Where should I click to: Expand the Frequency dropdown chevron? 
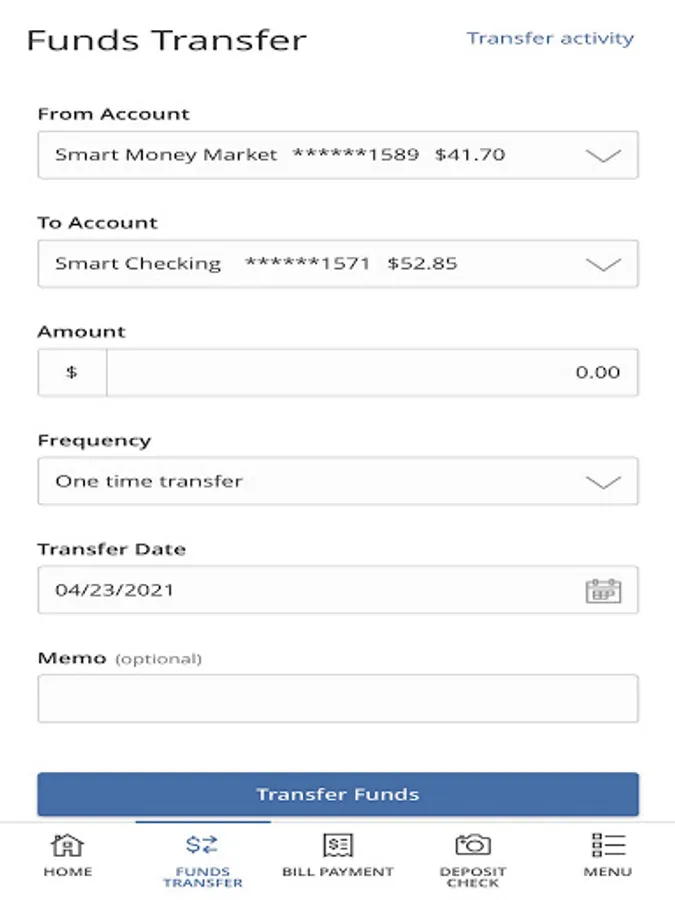(x=603, y=482)
